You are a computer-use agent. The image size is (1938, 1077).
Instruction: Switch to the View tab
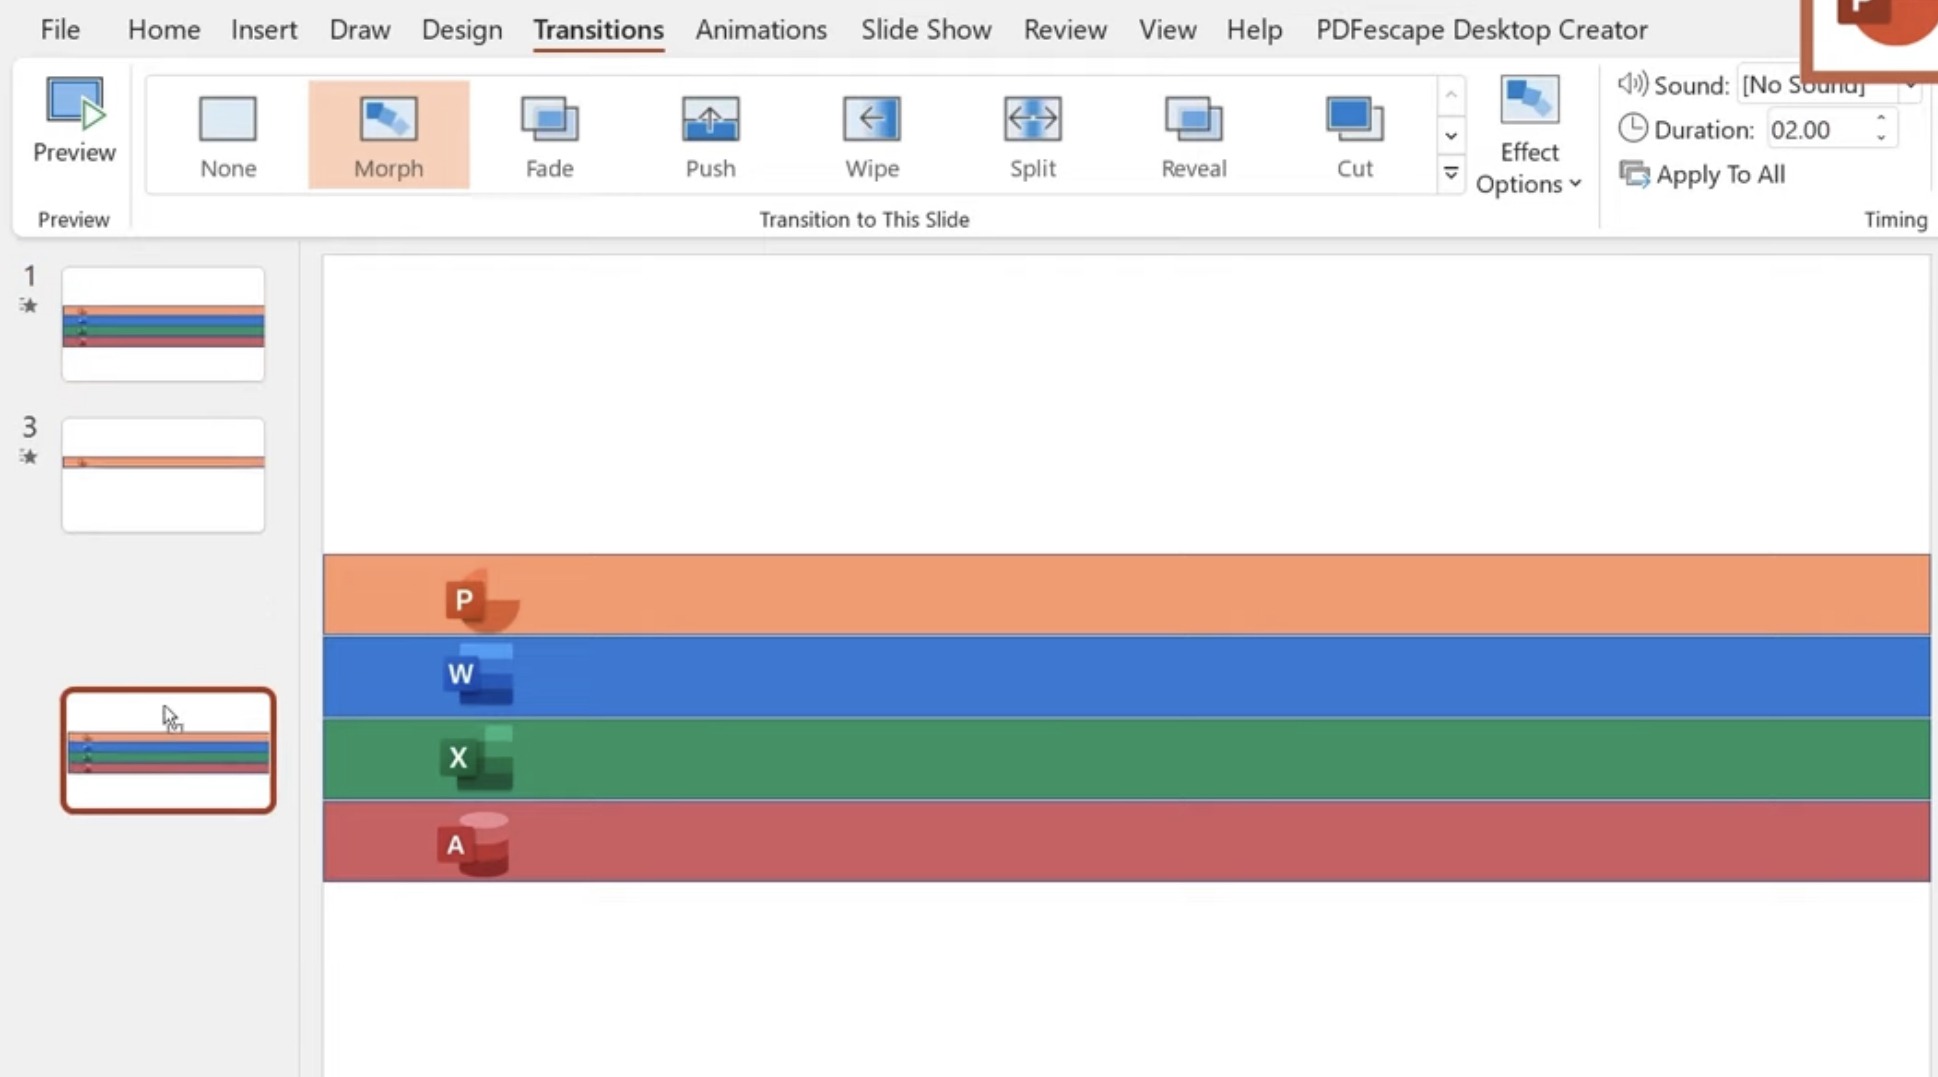pos(1167,30)
